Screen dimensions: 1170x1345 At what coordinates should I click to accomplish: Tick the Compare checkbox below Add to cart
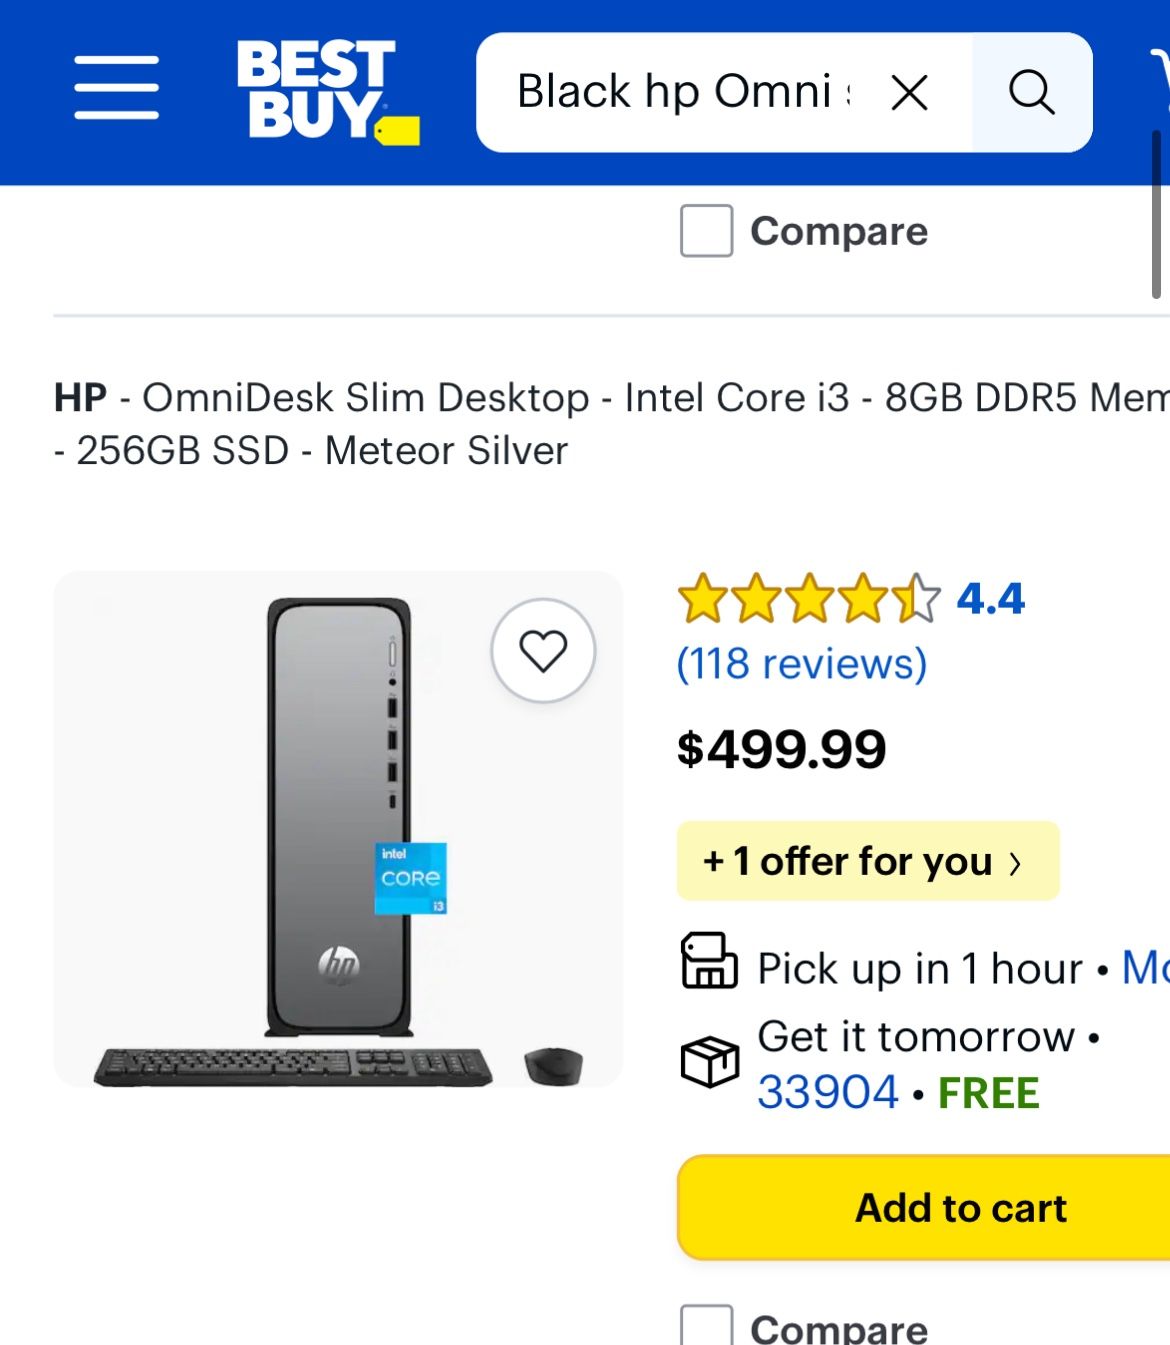click(x=706, y=1327)
